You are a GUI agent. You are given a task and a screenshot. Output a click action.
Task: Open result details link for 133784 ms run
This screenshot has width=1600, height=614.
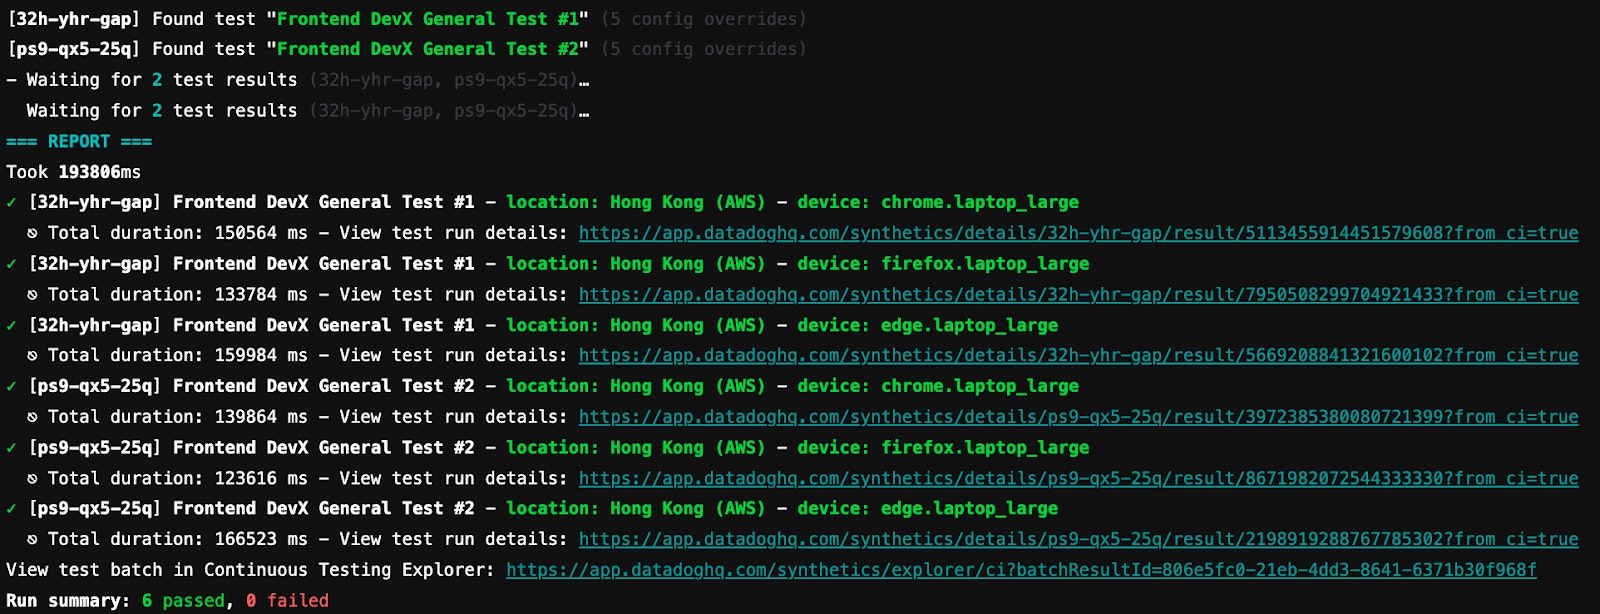(1078, 295)
